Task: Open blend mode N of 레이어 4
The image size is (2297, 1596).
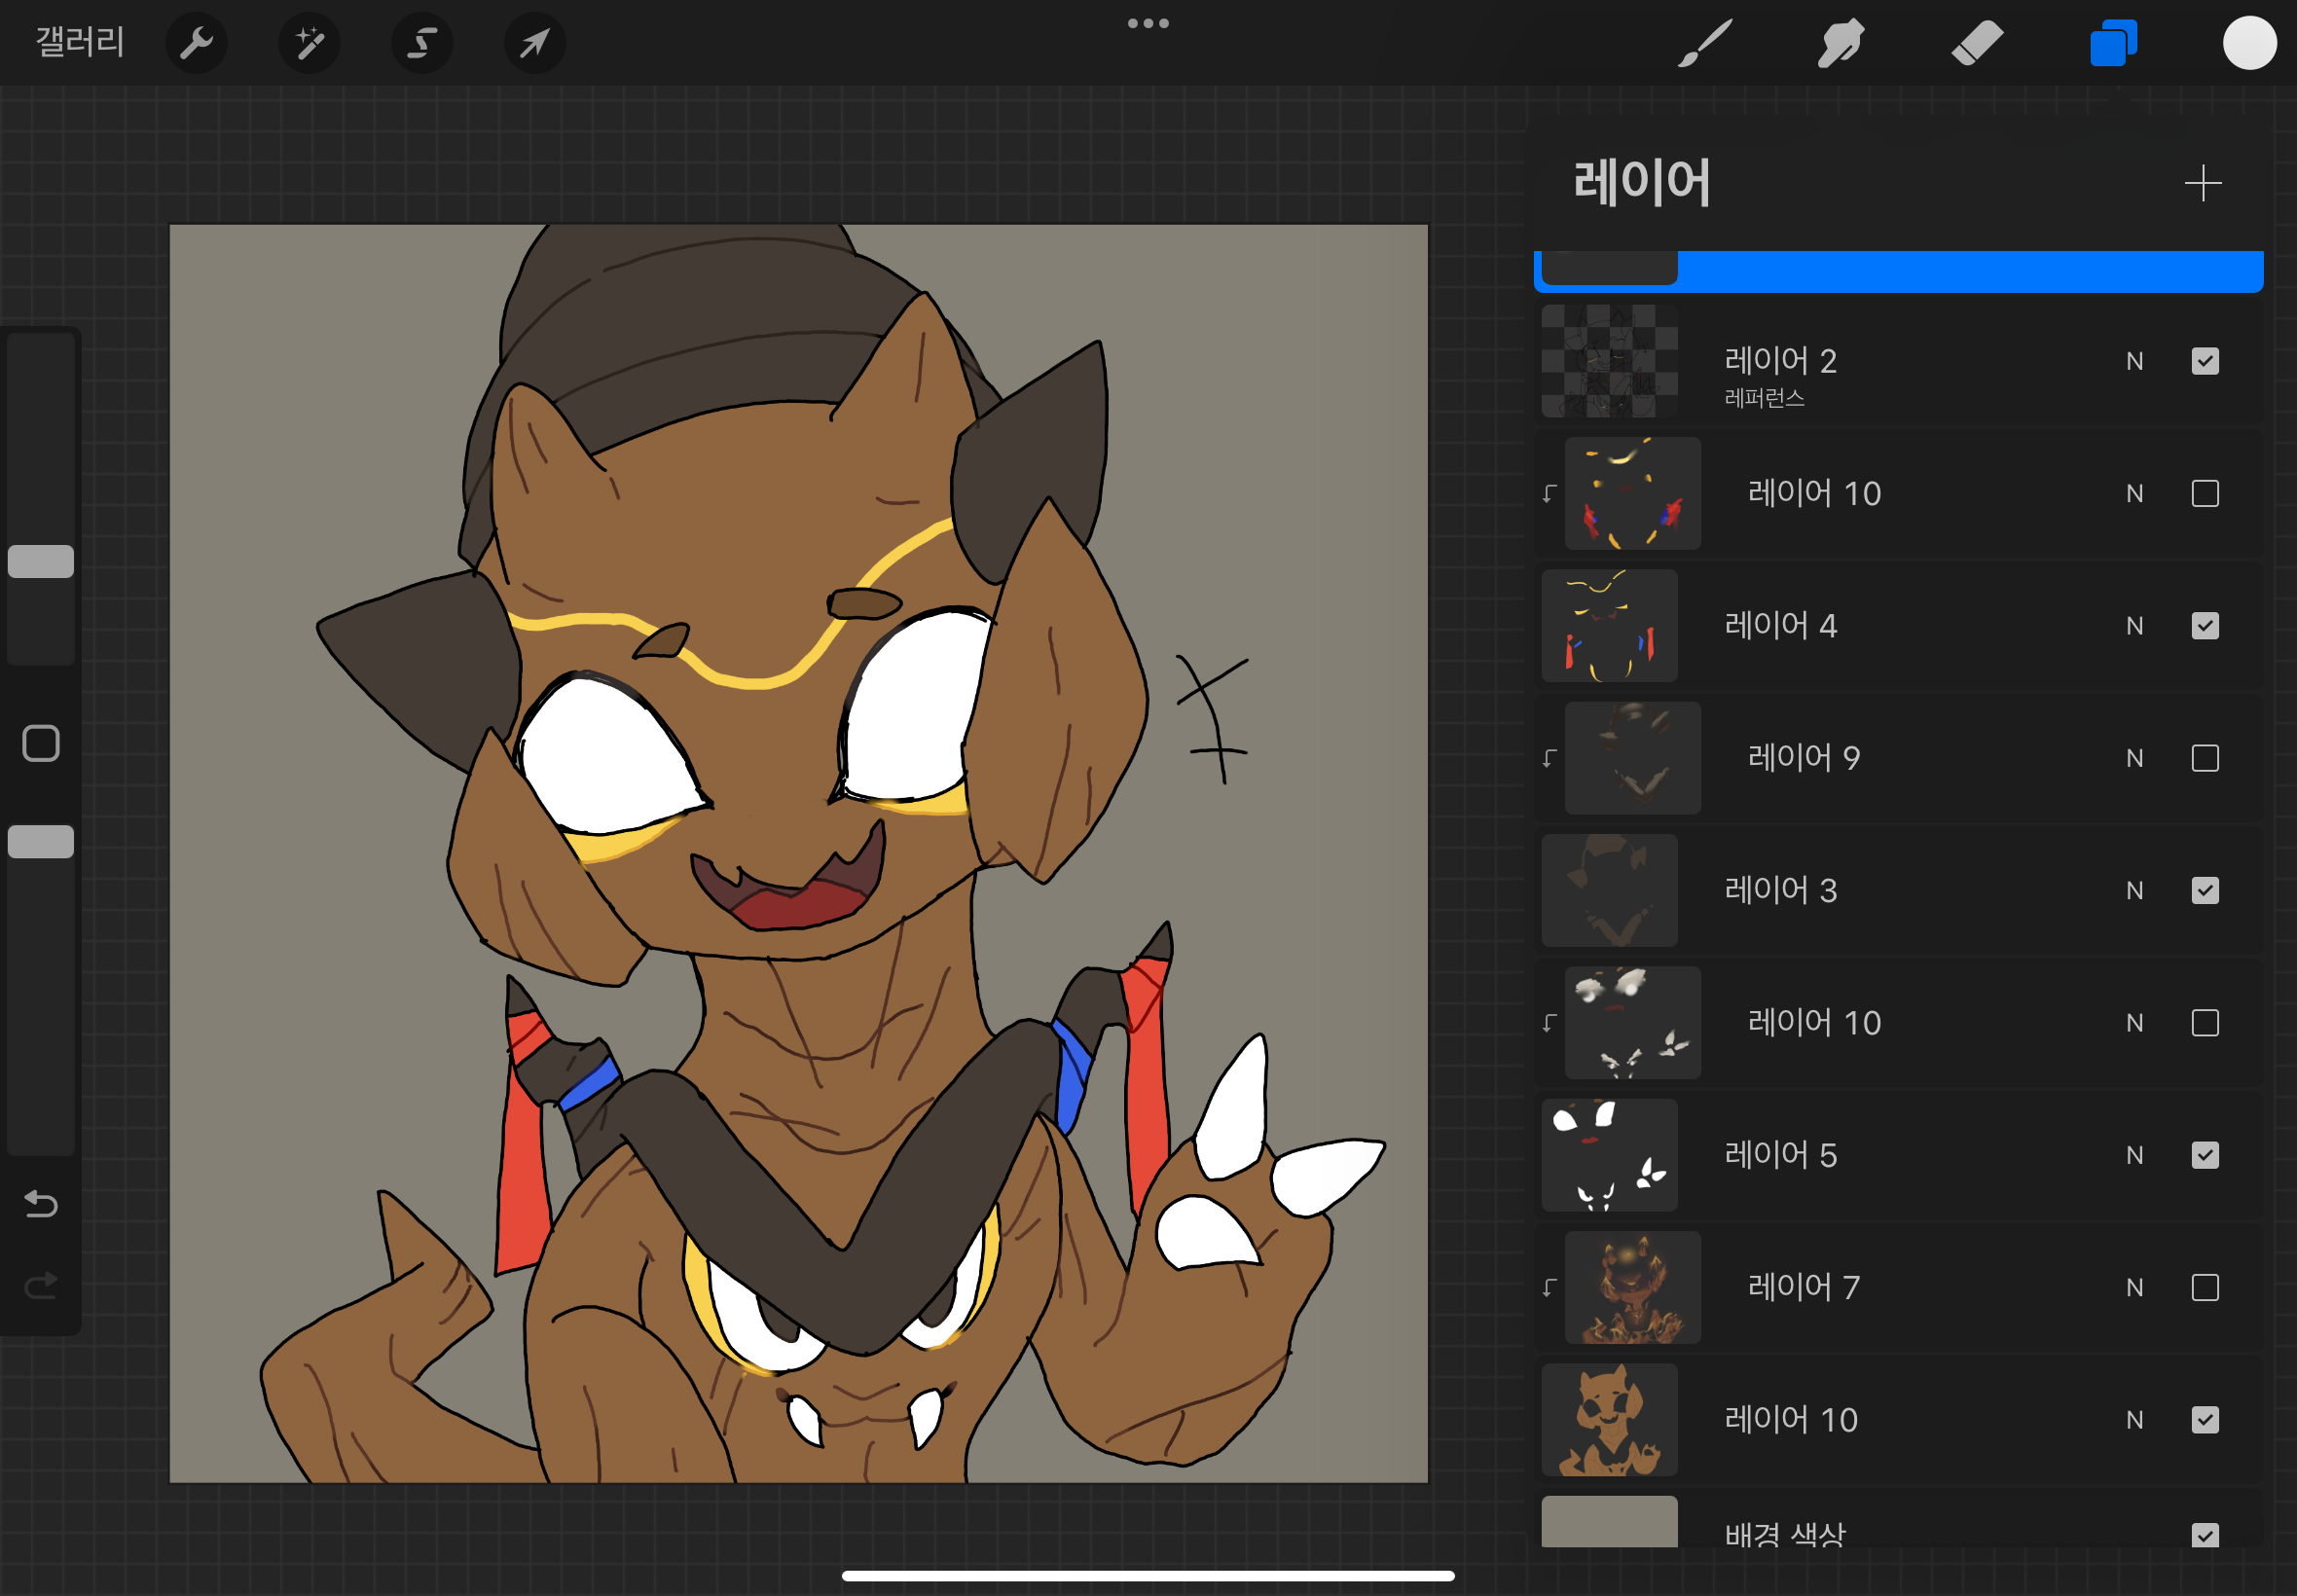Action: click(x=2134, y=626)
